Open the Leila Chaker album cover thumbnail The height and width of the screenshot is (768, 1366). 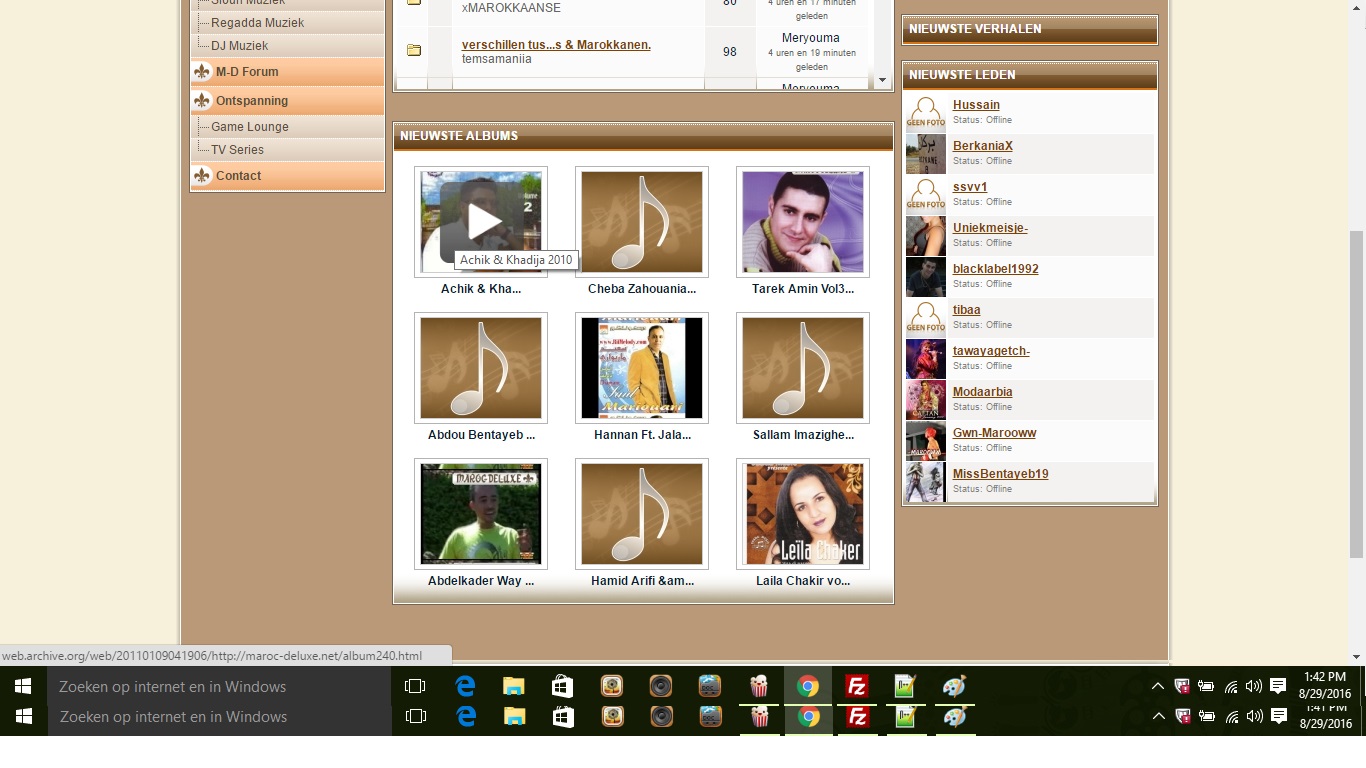(803, 514)
